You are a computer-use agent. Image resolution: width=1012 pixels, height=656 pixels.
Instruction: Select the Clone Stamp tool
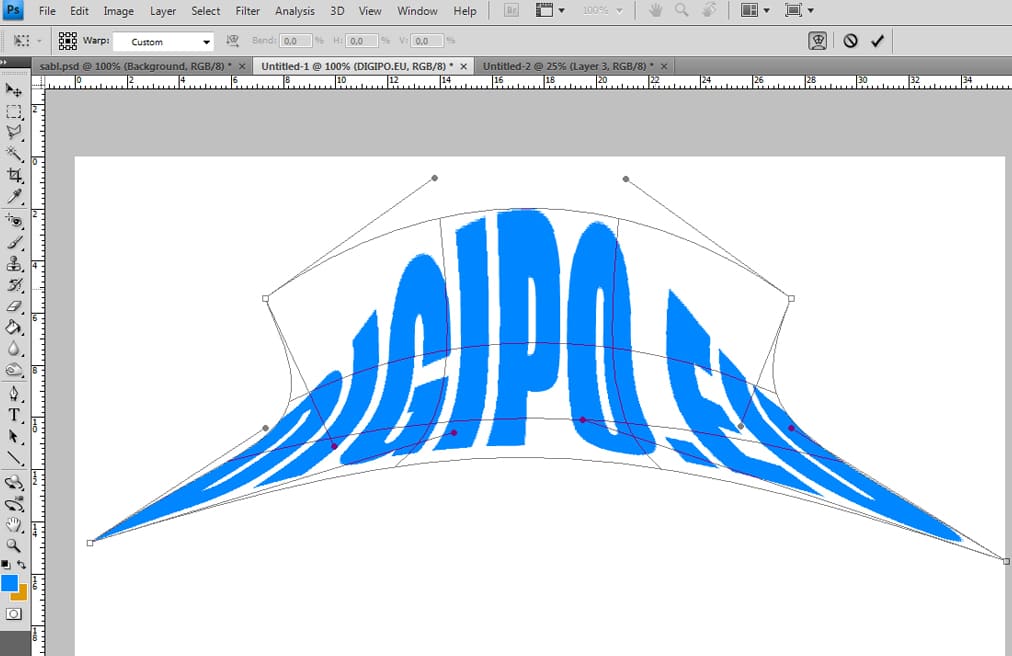pos(14,264)
